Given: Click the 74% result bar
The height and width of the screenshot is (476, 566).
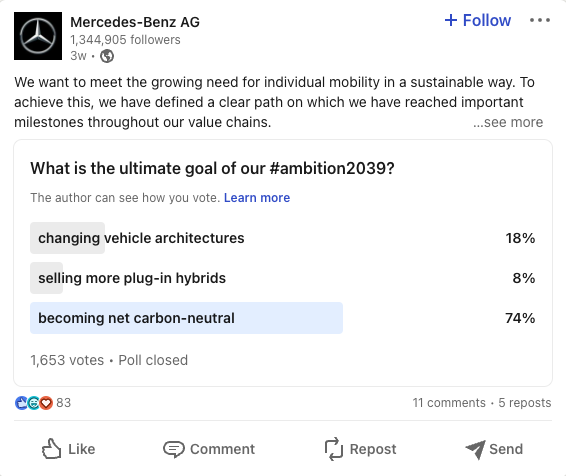Looking at the screenshot, I should tap(186, 318).
